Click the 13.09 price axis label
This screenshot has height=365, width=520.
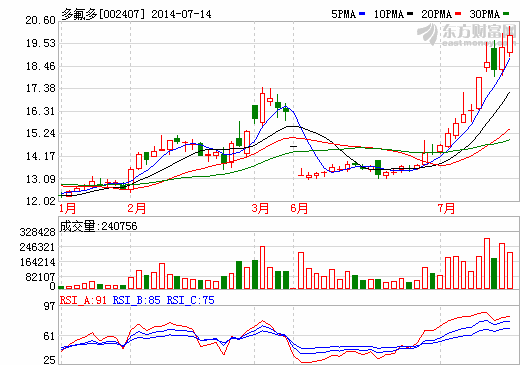[40, 179]
